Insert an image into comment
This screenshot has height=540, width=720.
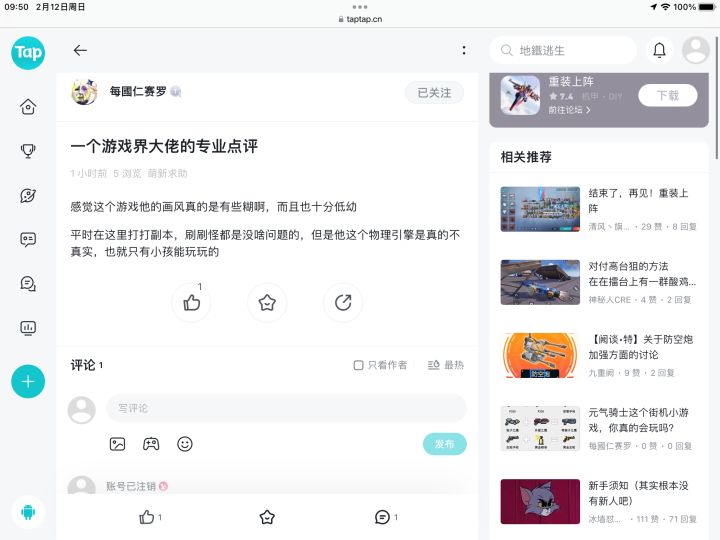tap(118, 444)
